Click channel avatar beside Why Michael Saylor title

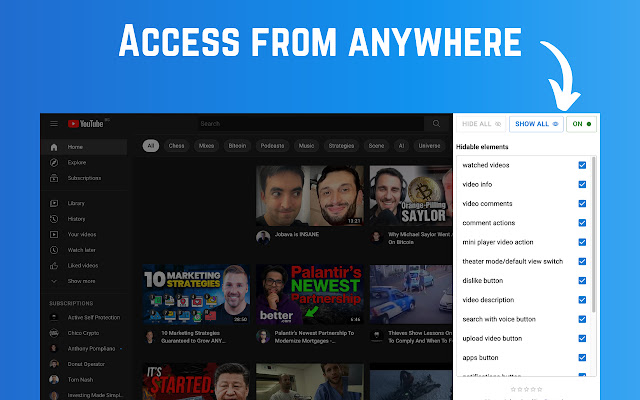(x=376, y=237)
